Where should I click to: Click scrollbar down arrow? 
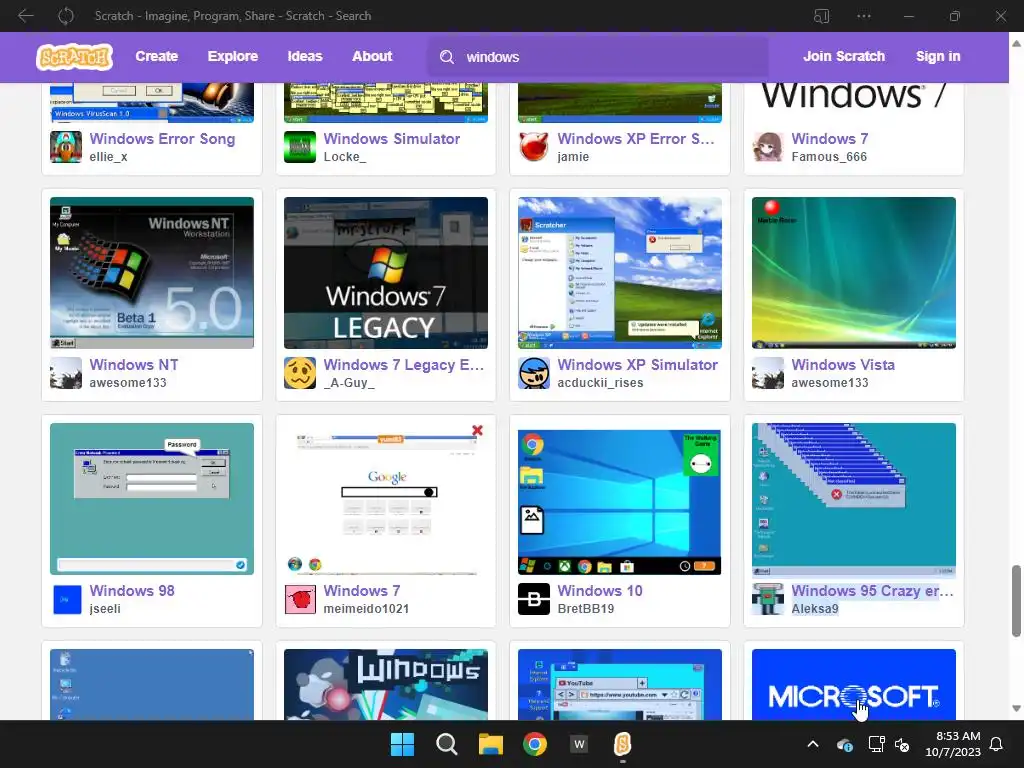pos(1016,709)
